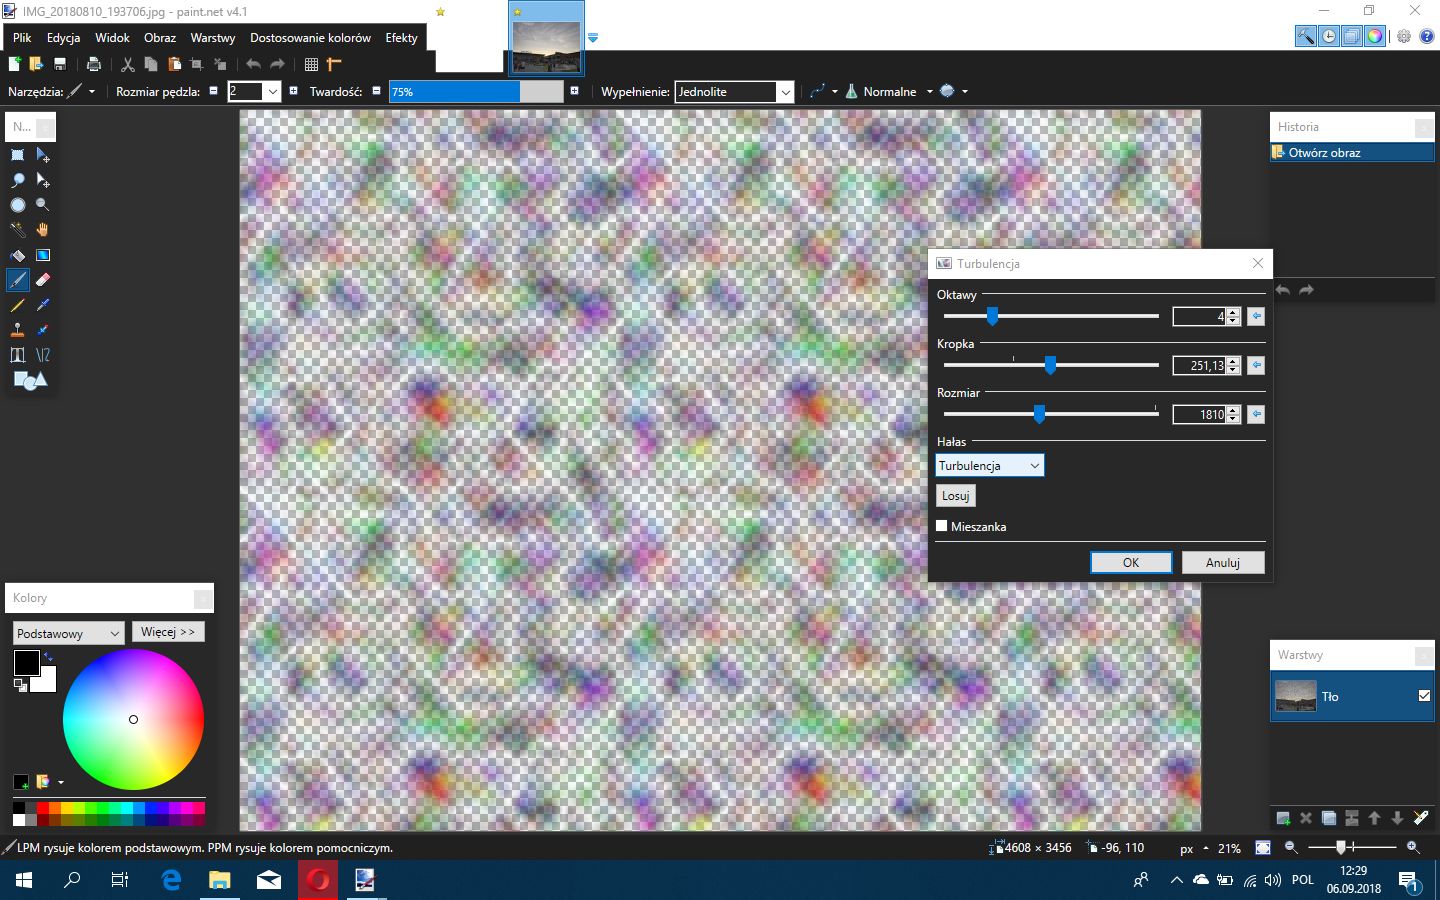Select the Paintbrush tool

[x=18, y=280]
